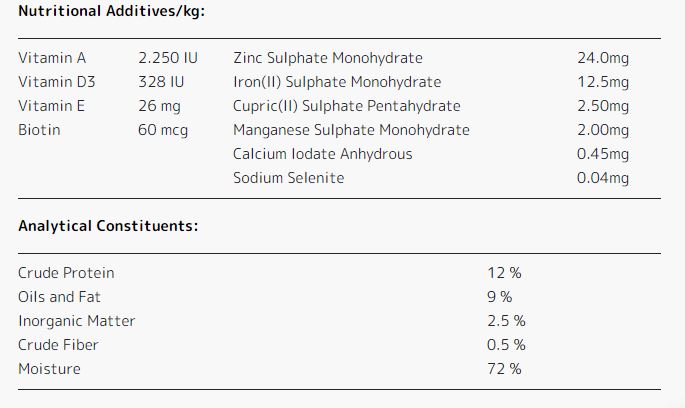The height and width of the screenshot is (408, 685).
Task: Click Cupric(II) Sulphate Pentahydrate text
Action: (x=347, y=106)
